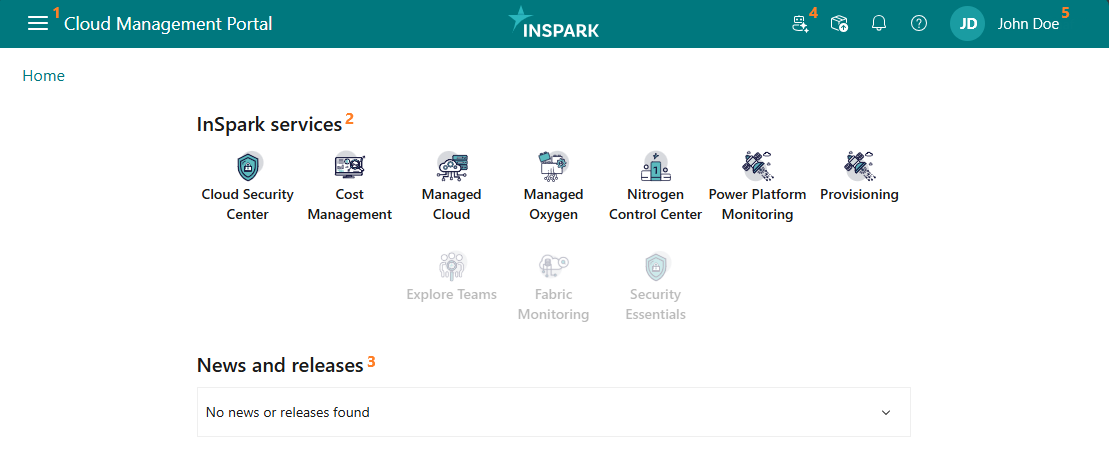Click the Security Essentials service
1109x458 pixels.
(x=655, y=266)
